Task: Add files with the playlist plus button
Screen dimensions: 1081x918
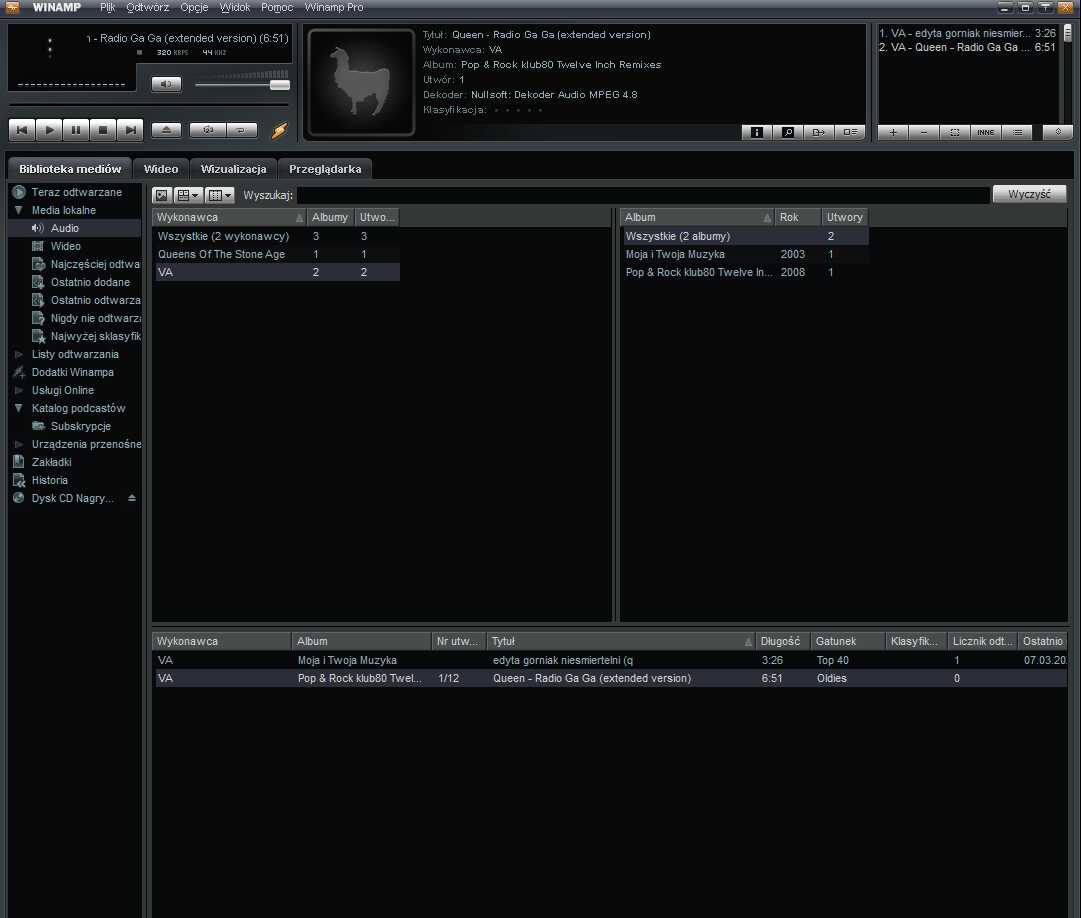Action: click(x=893, y=132)
